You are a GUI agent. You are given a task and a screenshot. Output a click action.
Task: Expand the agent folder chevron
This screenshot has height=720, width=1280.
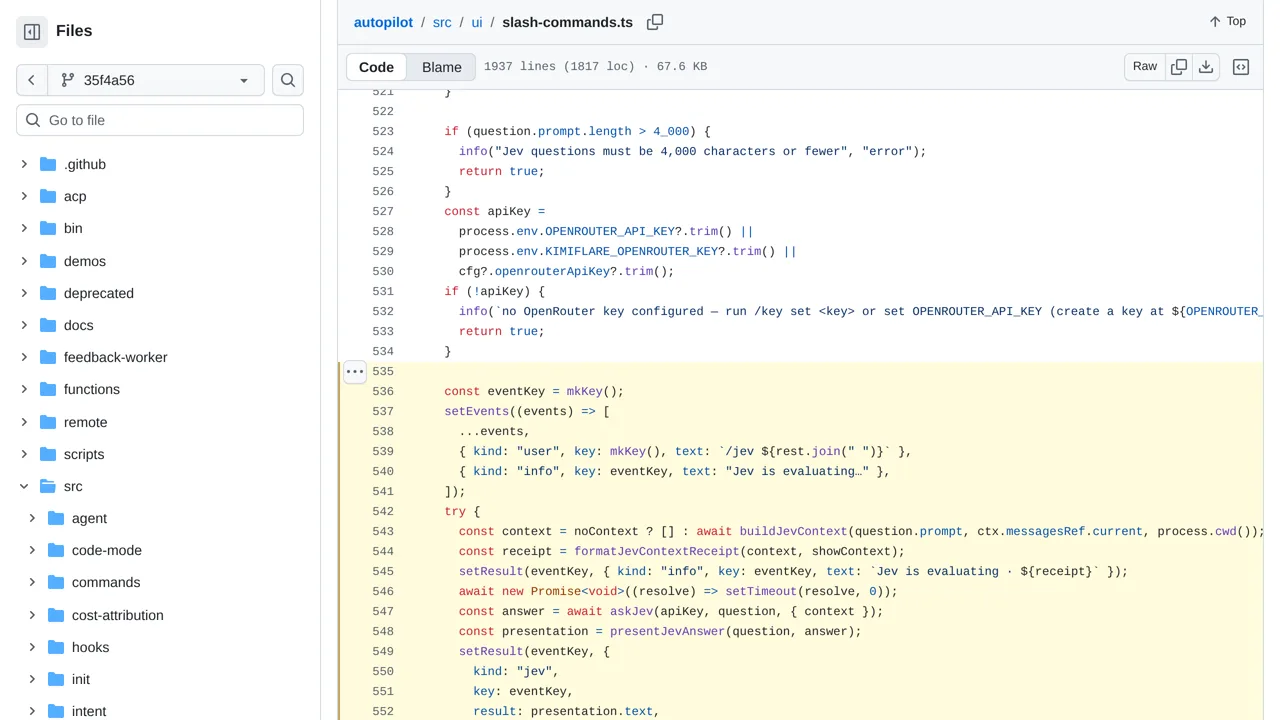click(x=32, y=518)
